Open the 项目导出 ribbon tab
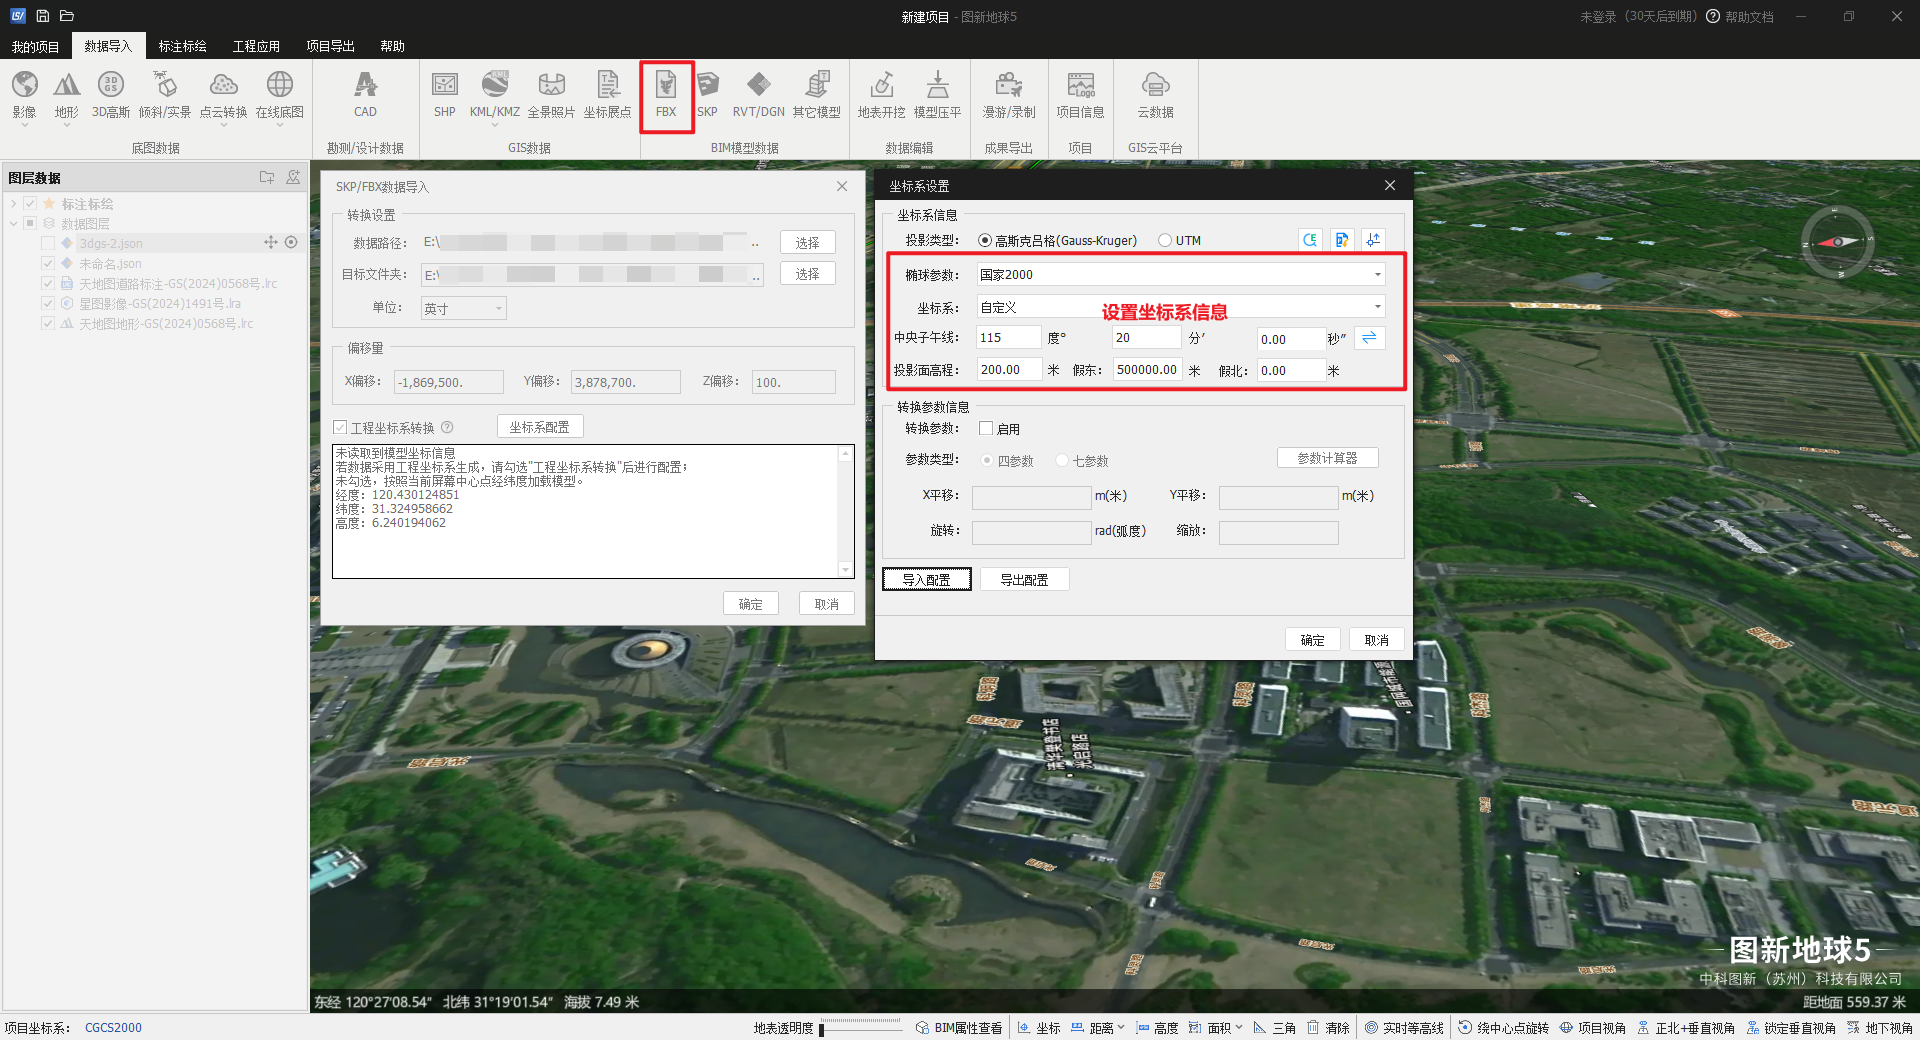 point(330,46)
